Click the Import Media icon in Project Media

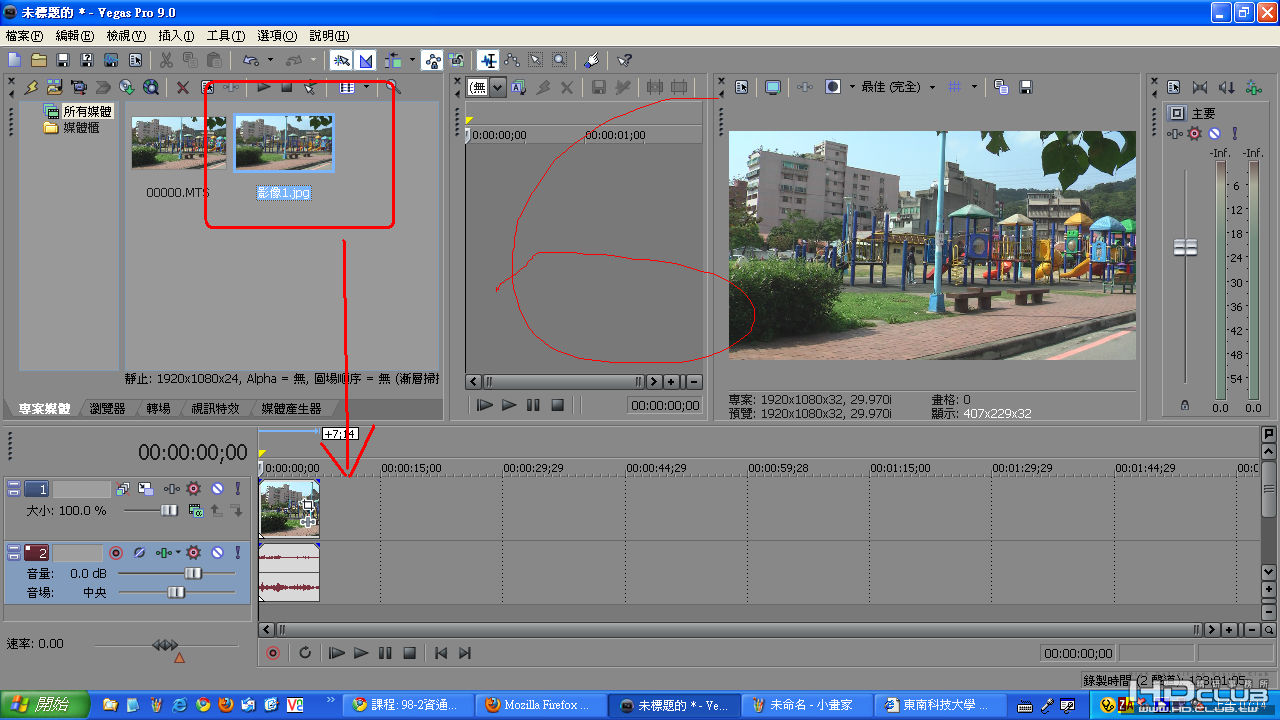54,87
